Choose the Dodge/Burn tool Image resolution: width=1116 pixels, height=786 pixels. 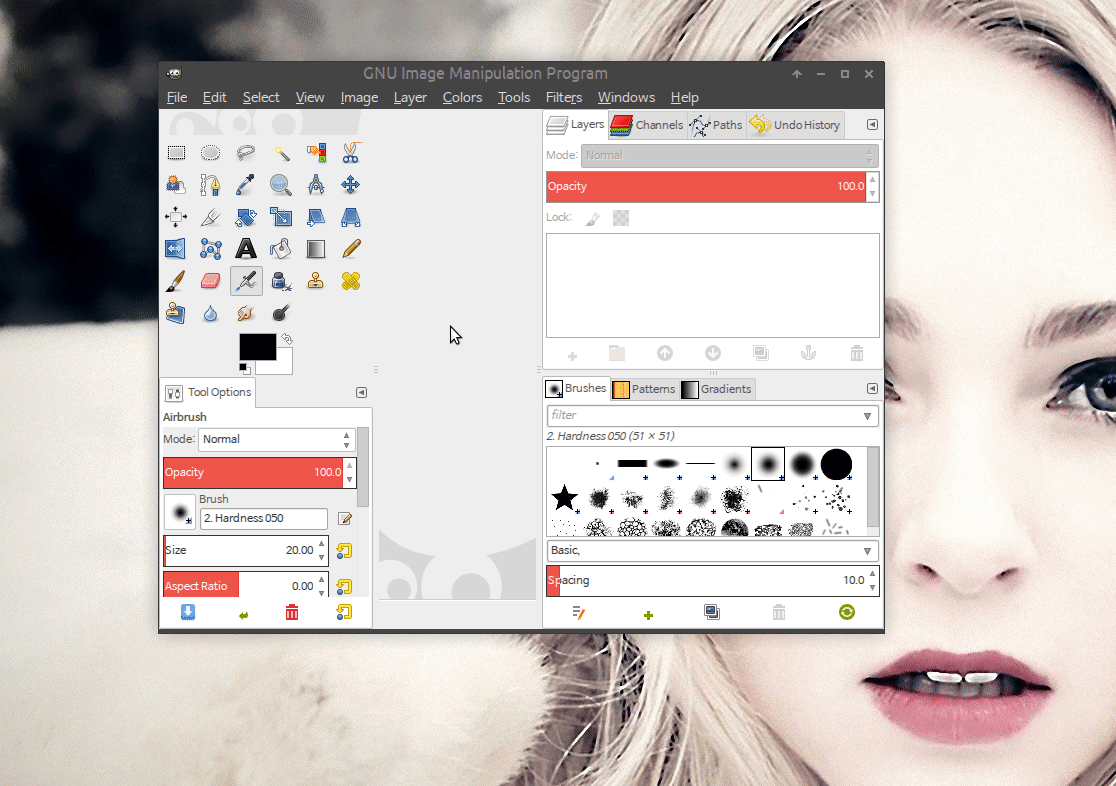281,313
